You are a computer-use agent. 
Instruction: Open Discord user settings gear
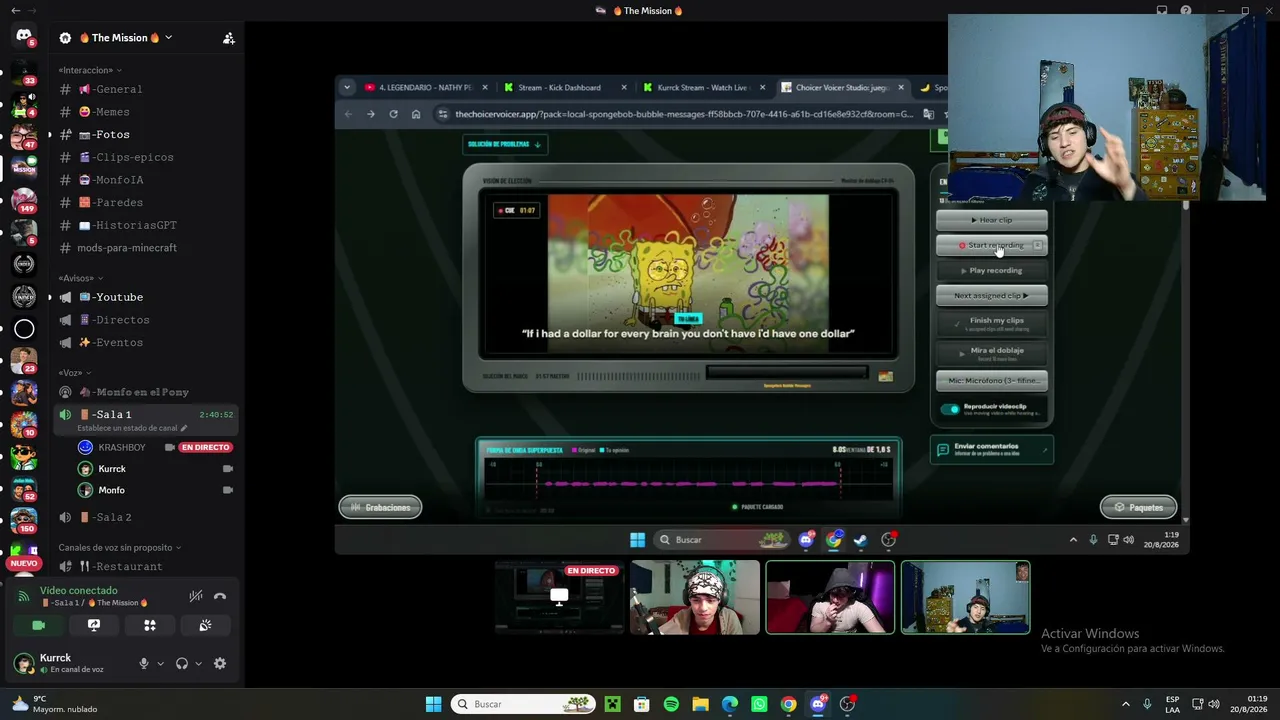coord(220,663)
